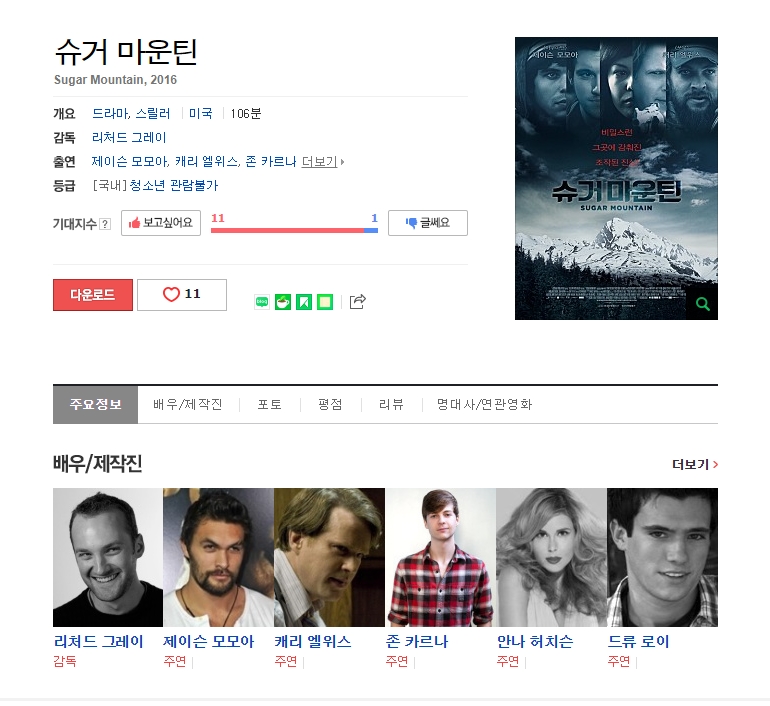The image size is (770, 706).
Task: Select the 명대사/연관영화 tab
Action: click(484, 405)
